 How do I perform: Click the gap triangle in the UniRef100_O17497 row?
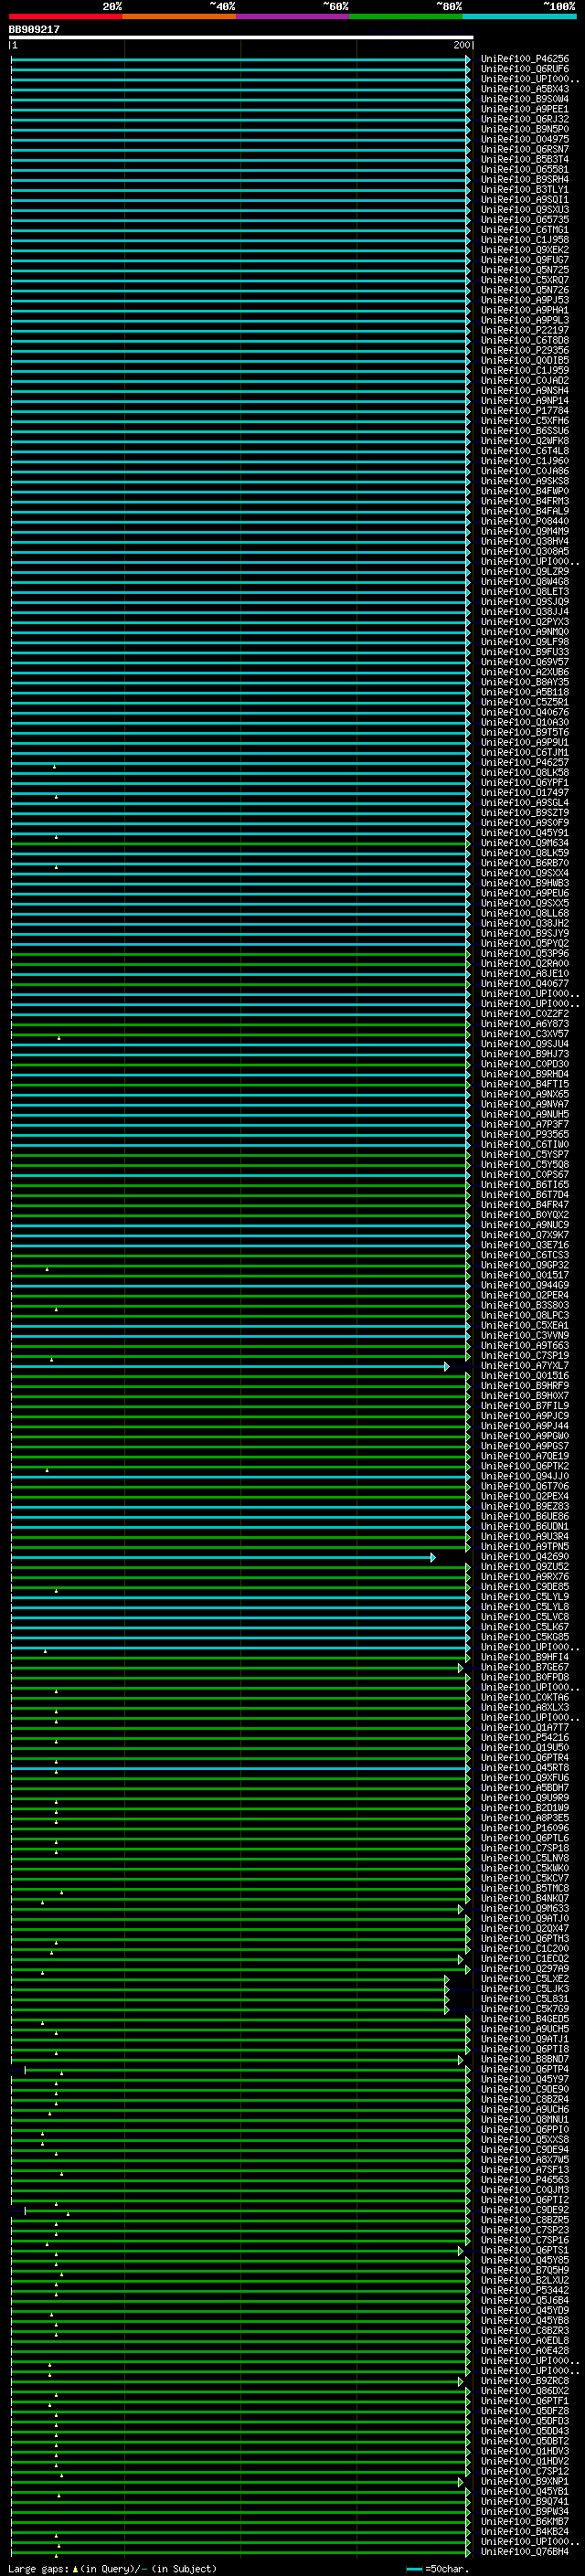click(x=56, y=797)
